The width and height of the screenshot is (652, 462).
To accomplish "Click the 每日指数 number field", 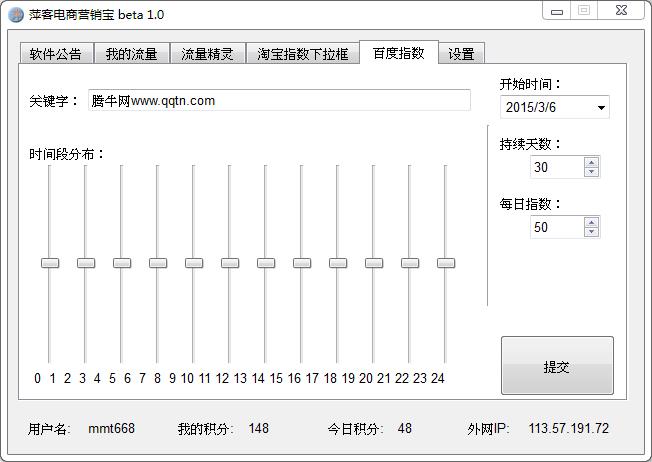I will coord(555,227).
